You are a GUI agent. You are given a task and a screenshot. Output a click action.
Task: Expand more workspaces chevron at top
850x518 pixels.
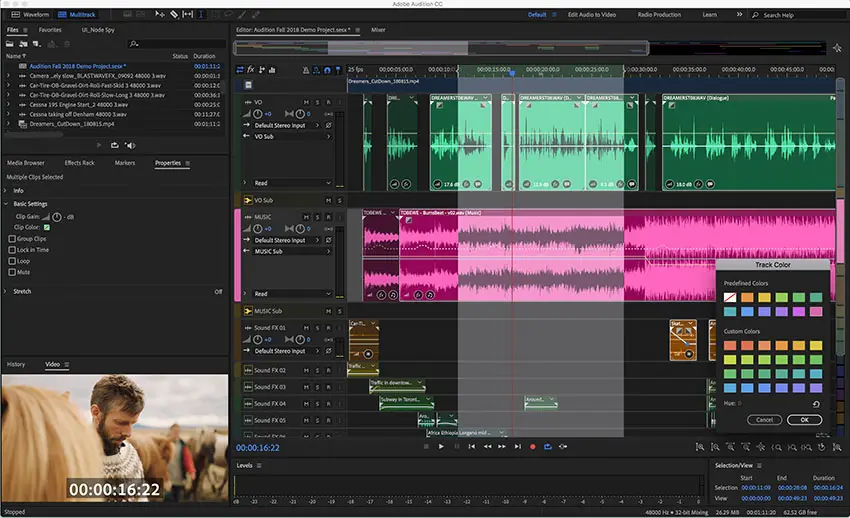(739, 15)
